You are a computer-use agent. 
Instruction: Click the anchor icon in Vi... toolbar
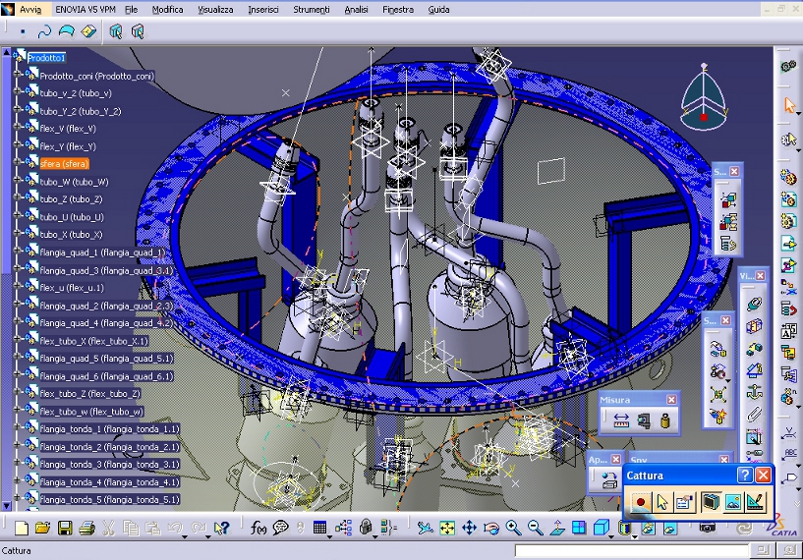(x=754, y=391)
